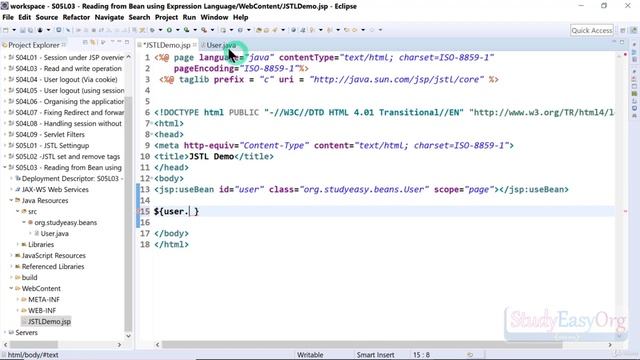Select S04L09 - Servlet Filters project
This screenshot has width=640, height=360.
point(50,134)
